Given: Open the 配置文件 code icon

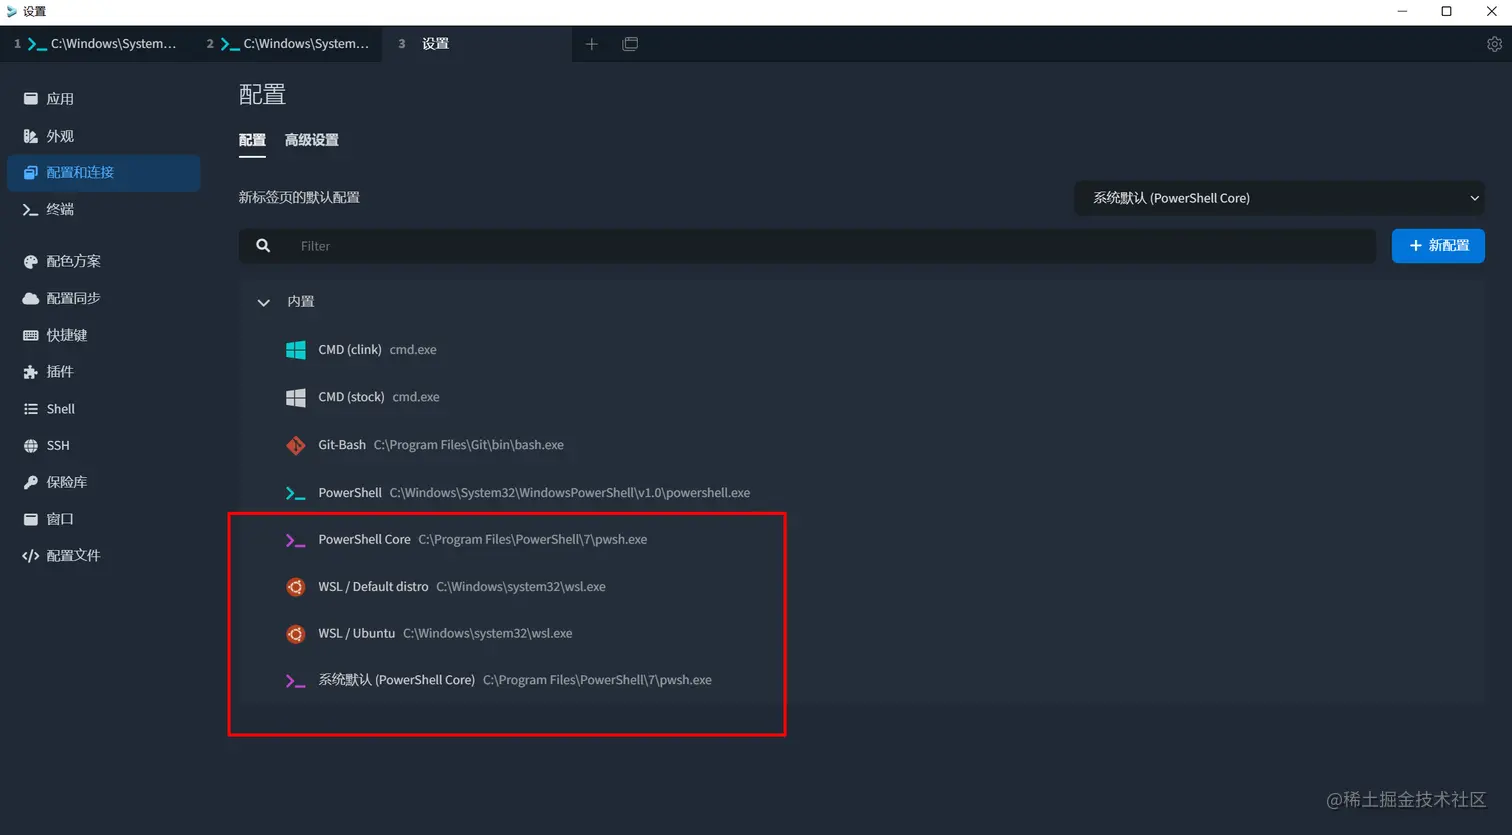Looking at the screenshot, I should [x=31, y=556].
